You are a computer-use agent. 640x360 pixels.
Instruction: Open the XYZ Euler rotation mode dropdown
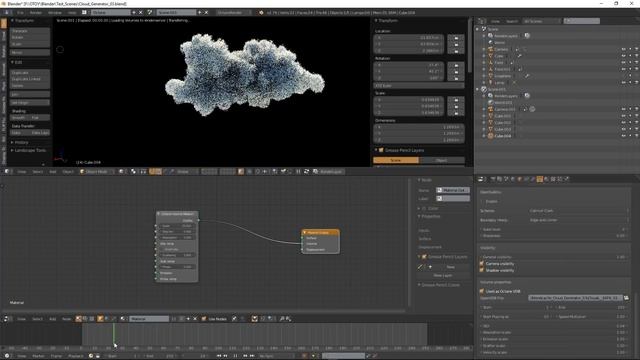418,86
